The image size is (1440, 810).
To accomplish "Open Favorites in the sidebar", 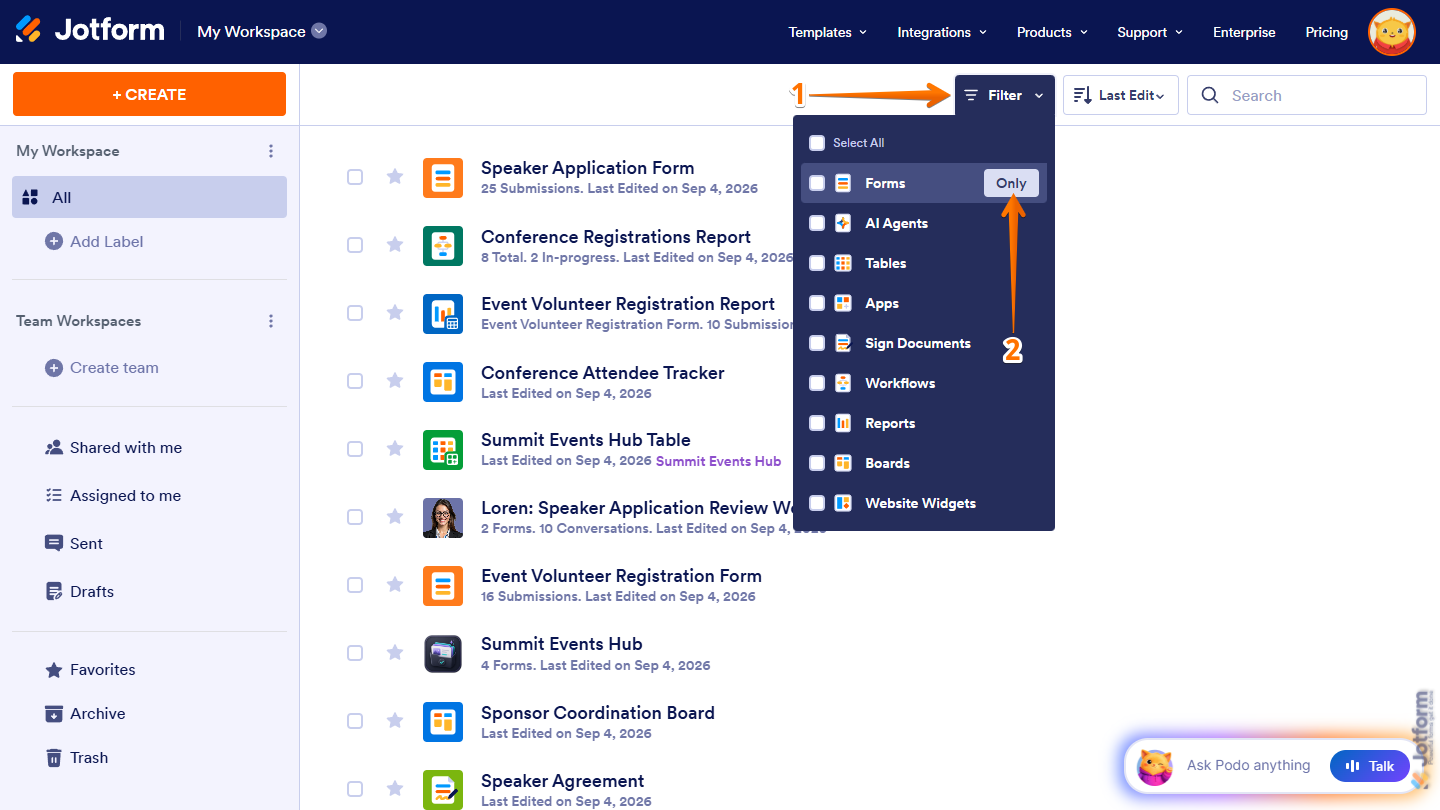I will pyautogui.click(x=90, y=670).
